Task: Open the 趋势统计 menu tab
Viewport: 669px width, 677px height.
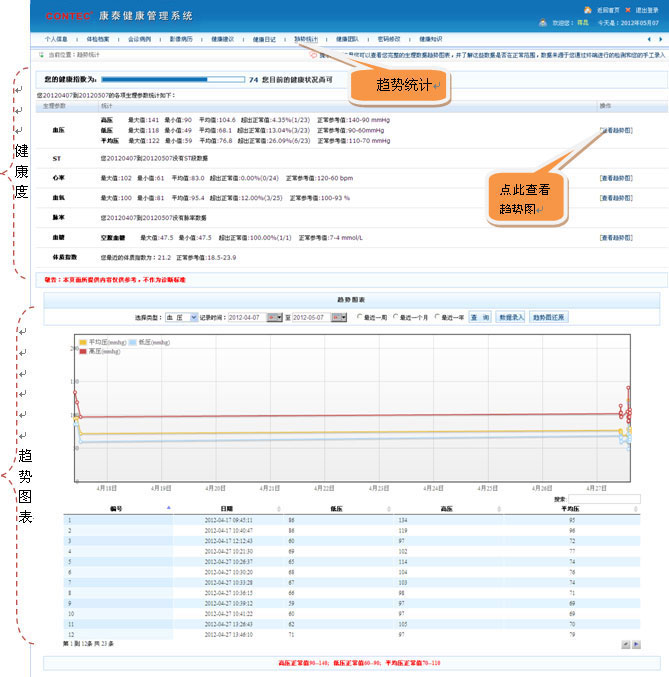Action: click(307, 38)
